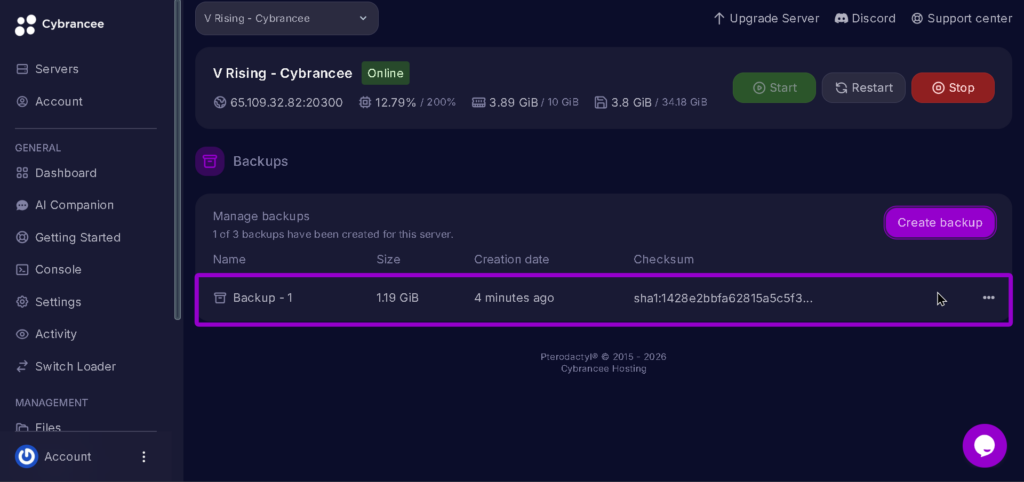This screenshot has width=1024, height=482.
Task: Open the AI Companion page
Action: coord(74,205)
